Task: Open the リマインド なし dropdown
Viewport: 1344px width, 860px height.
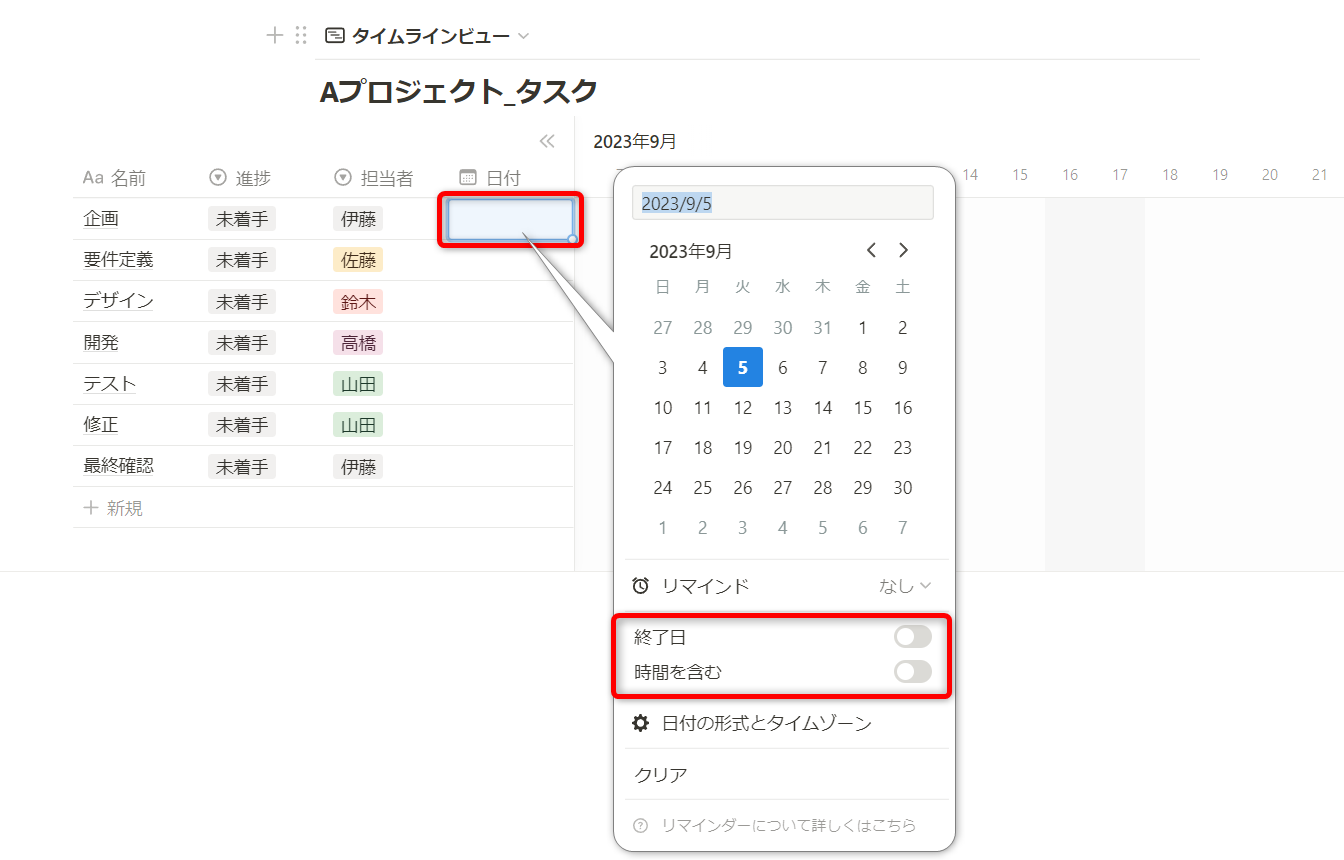Action: click(905, 586)
